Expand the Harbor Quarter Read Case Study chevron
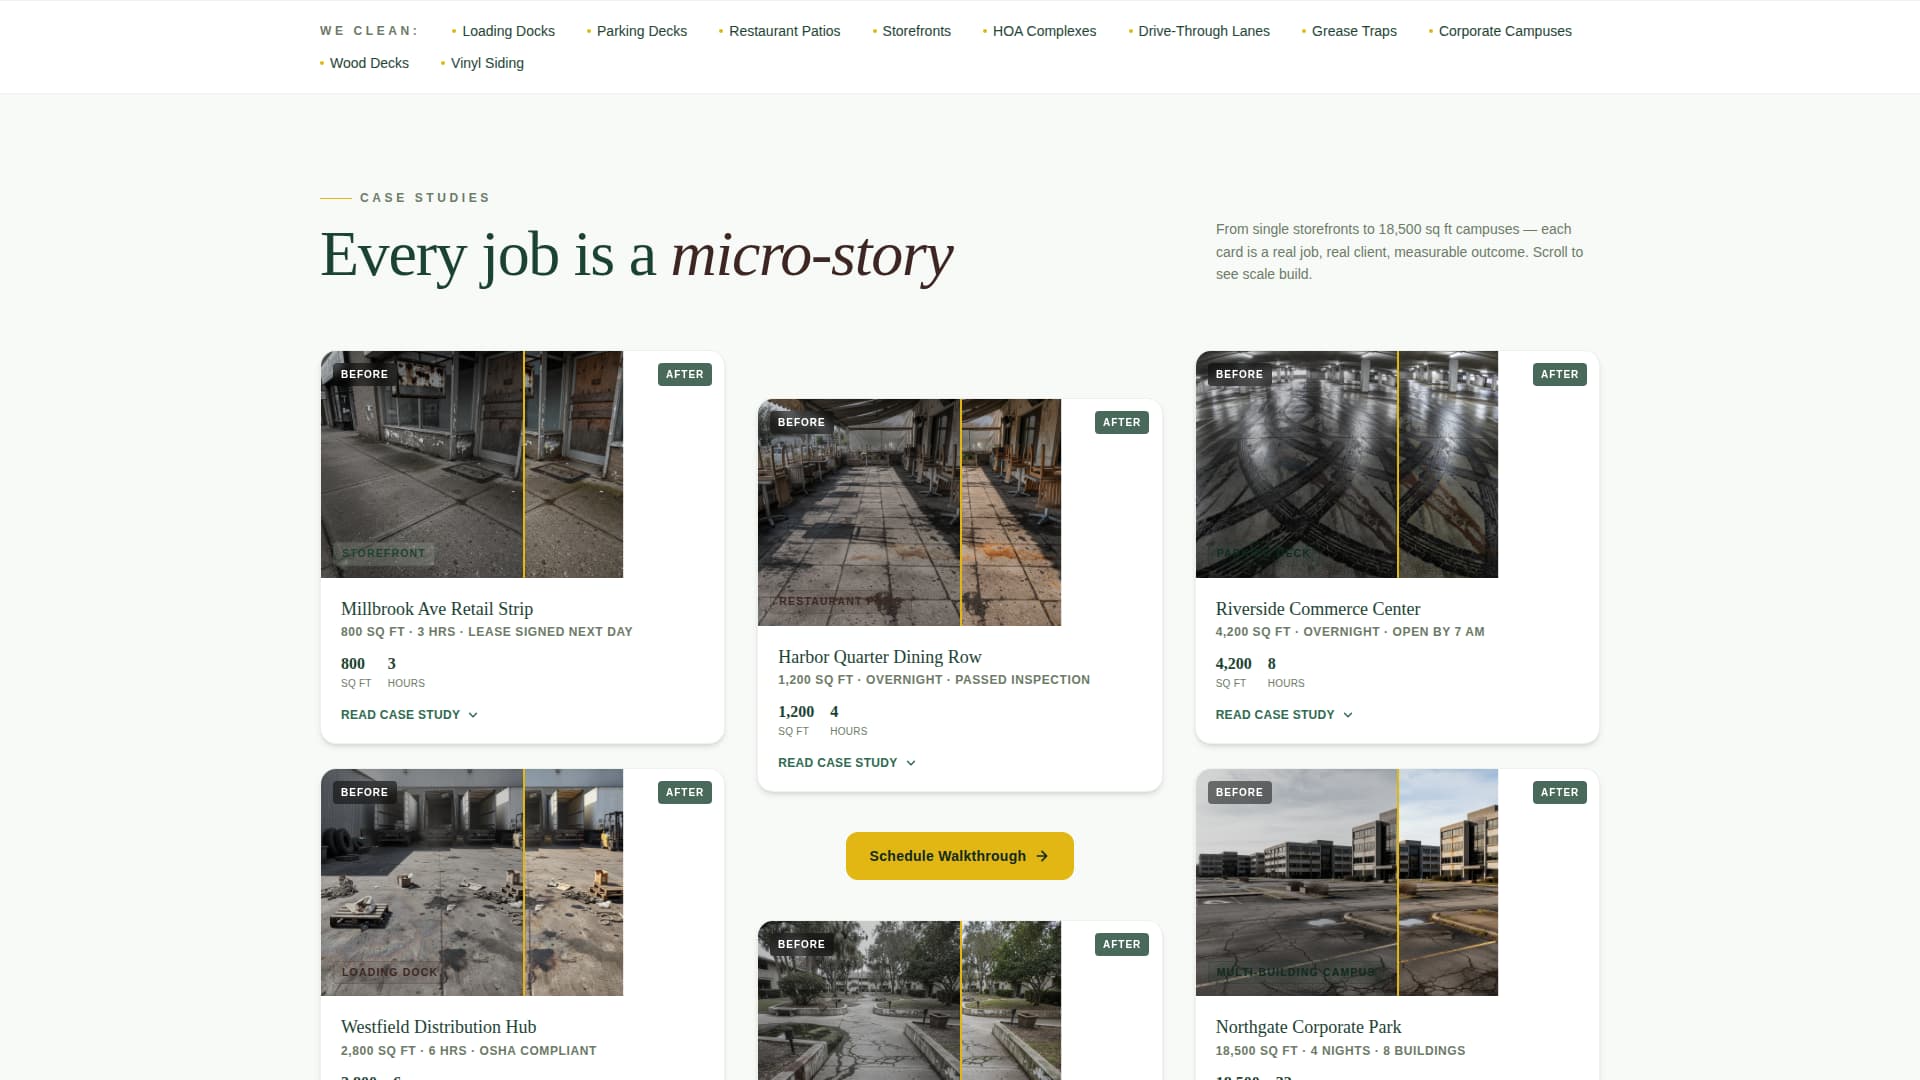This screenshot has width=1920, height=1080. coord(910,763)
